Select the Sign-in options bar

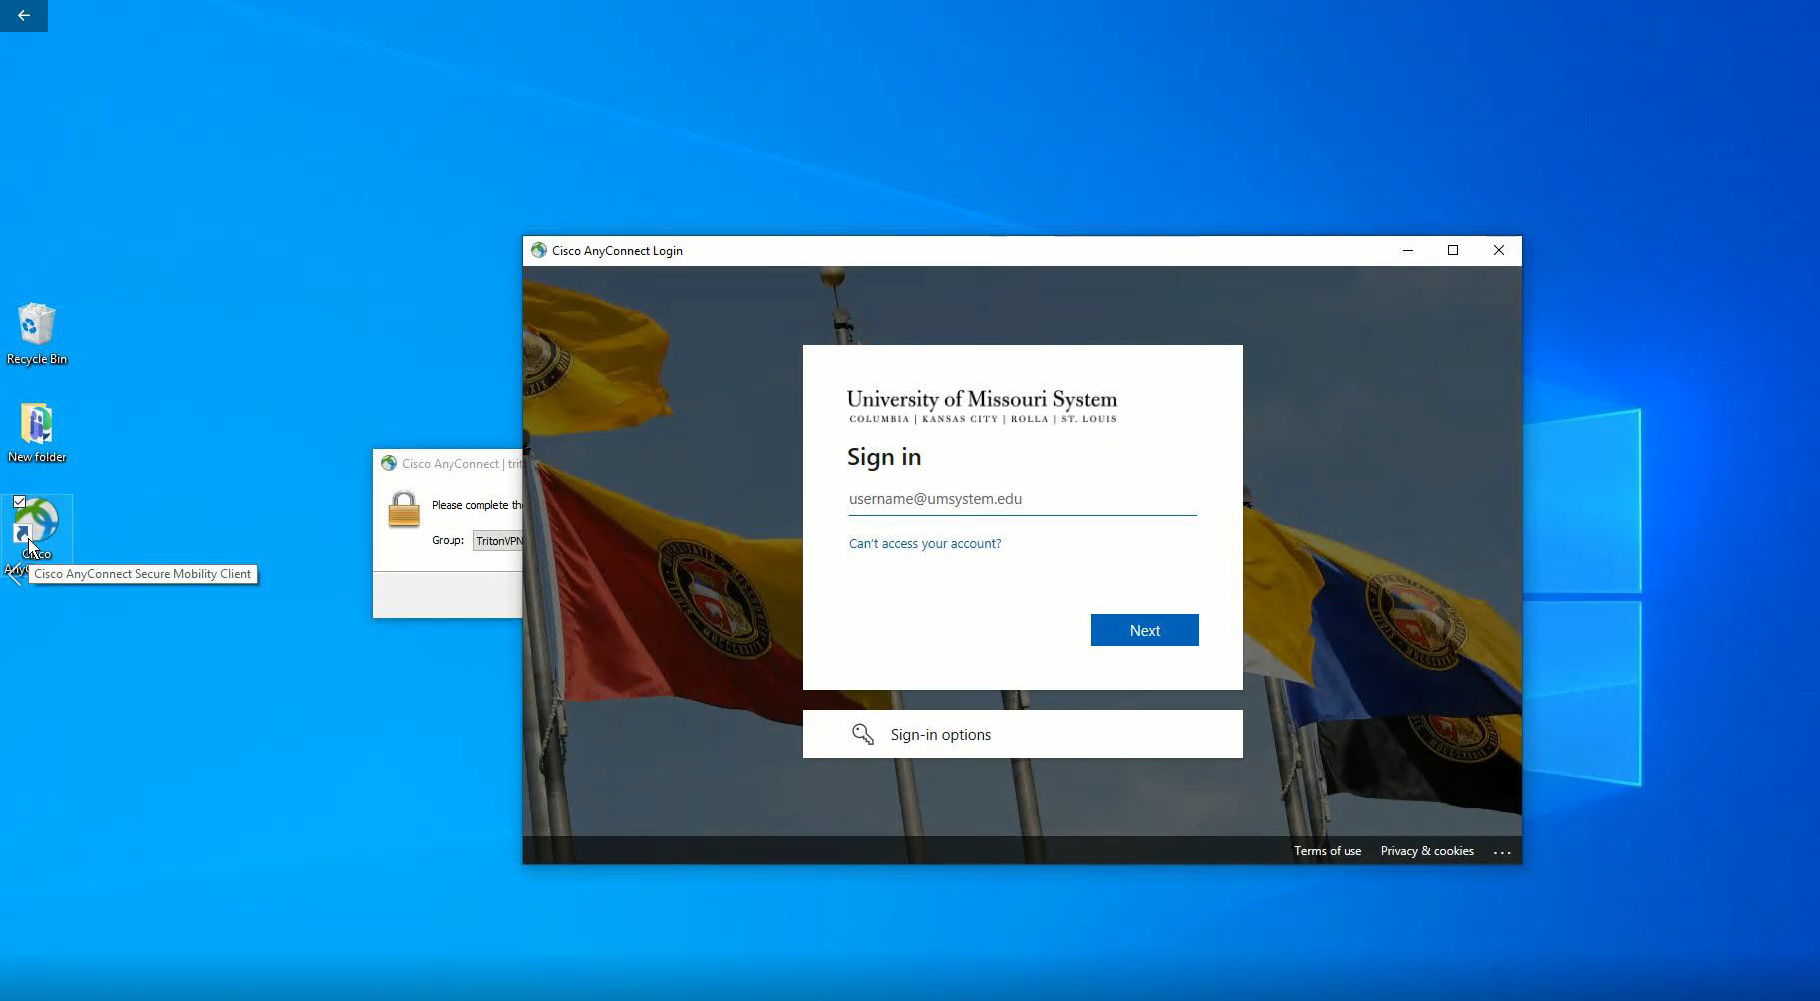(1022, 734)
